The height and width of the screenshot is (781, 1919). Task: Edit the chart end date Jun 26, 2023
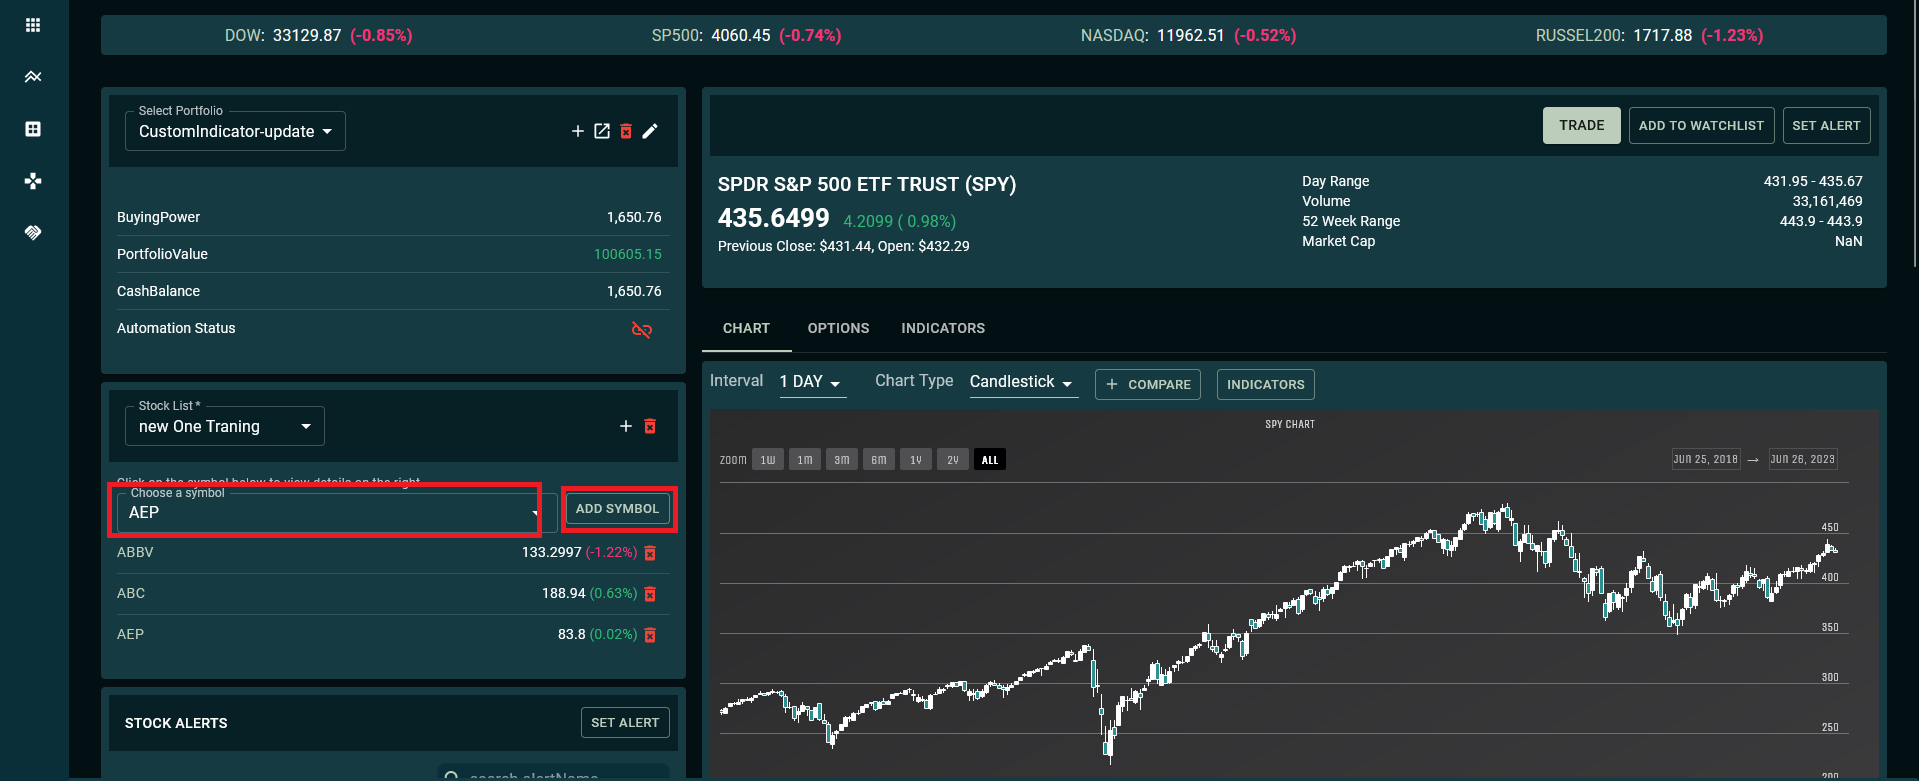1803,459
